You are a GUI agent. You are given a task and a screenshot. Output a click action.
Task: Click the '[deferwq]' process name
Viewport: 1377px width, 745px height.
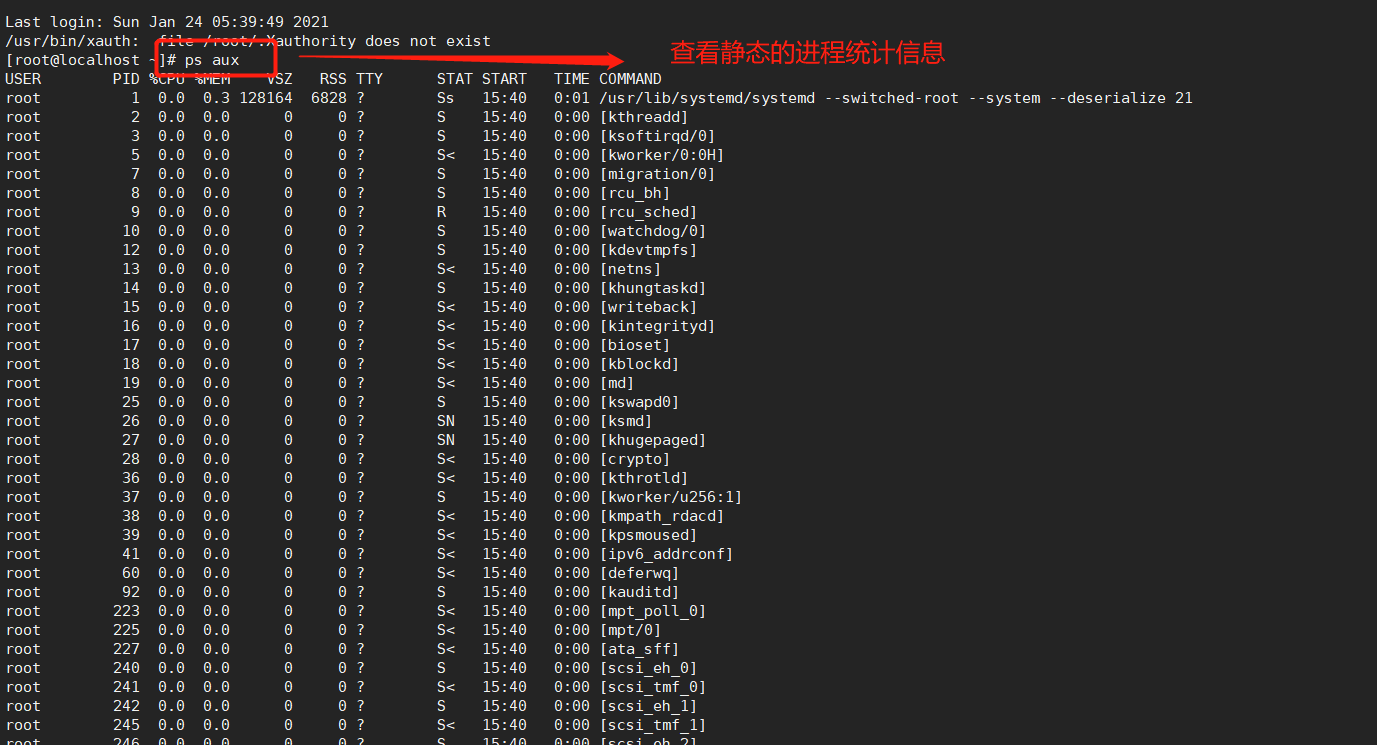click(639, 573)
